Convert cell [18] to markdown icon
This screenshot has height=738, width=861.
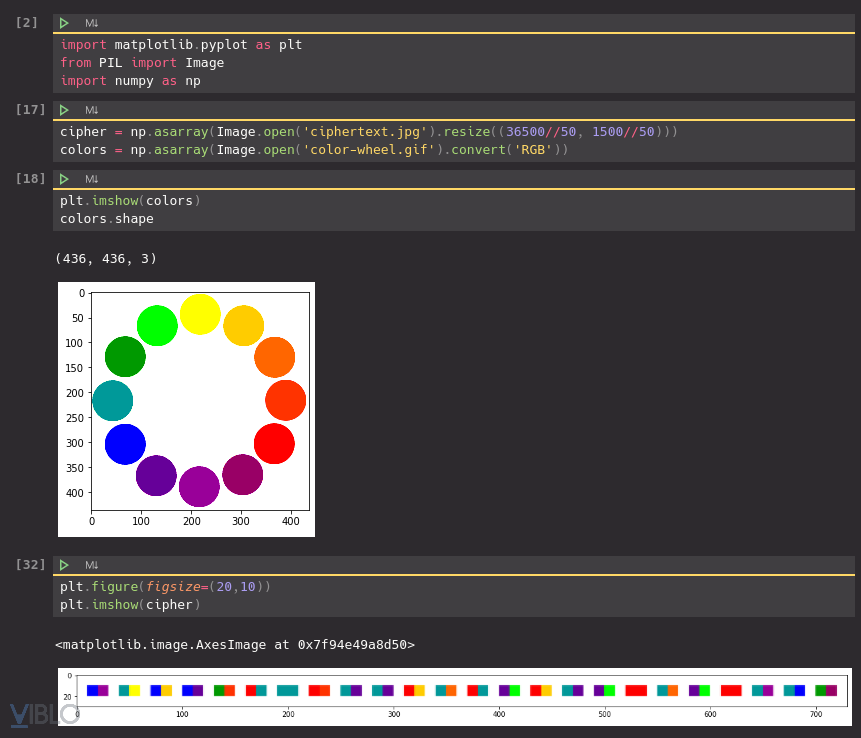tap(92, 179)
